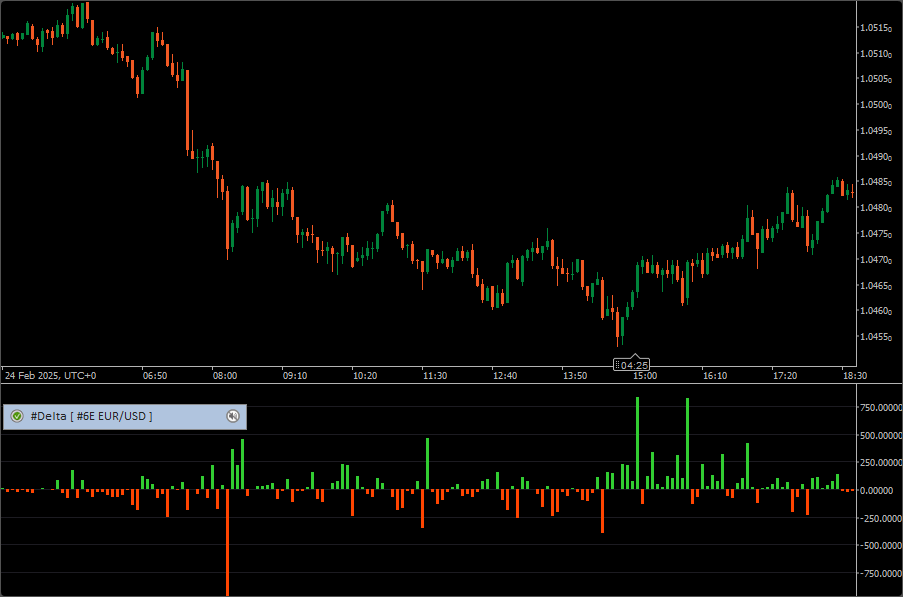Select the #Delta [ #6E EUR/USD ] label
The height and width of the screenshot is (597, 903).
pyautogui.click(x=91, y=416)
